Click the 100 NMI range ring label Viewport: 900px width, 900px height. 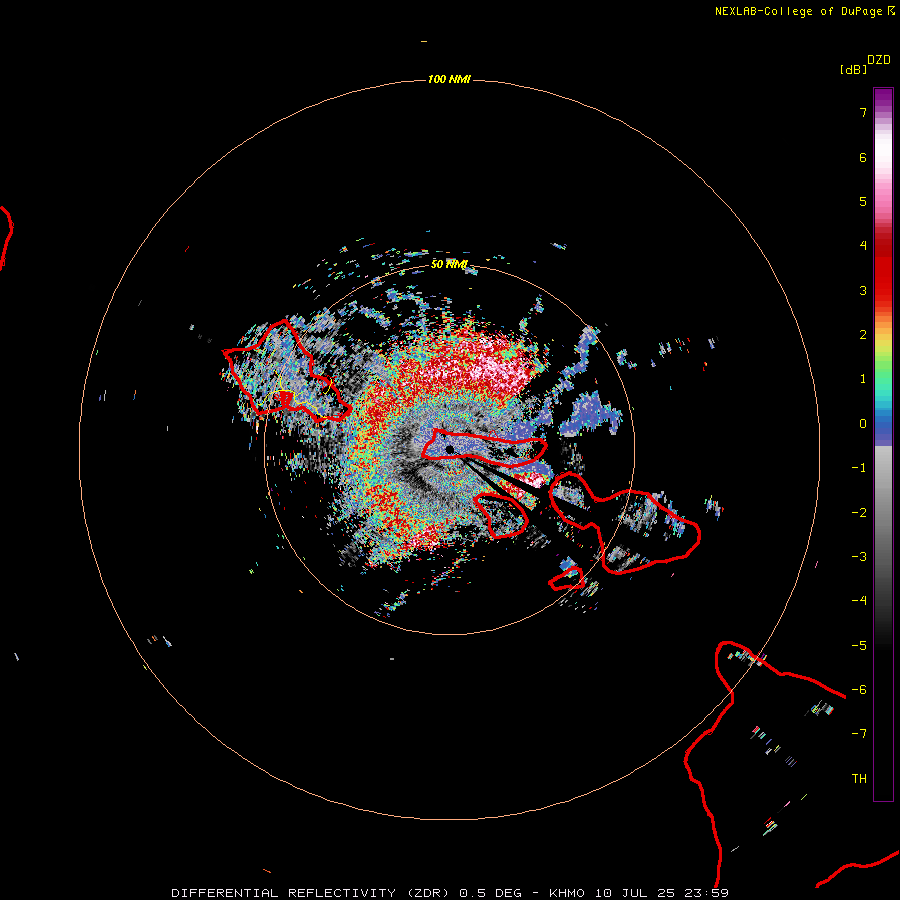point(449,79)
